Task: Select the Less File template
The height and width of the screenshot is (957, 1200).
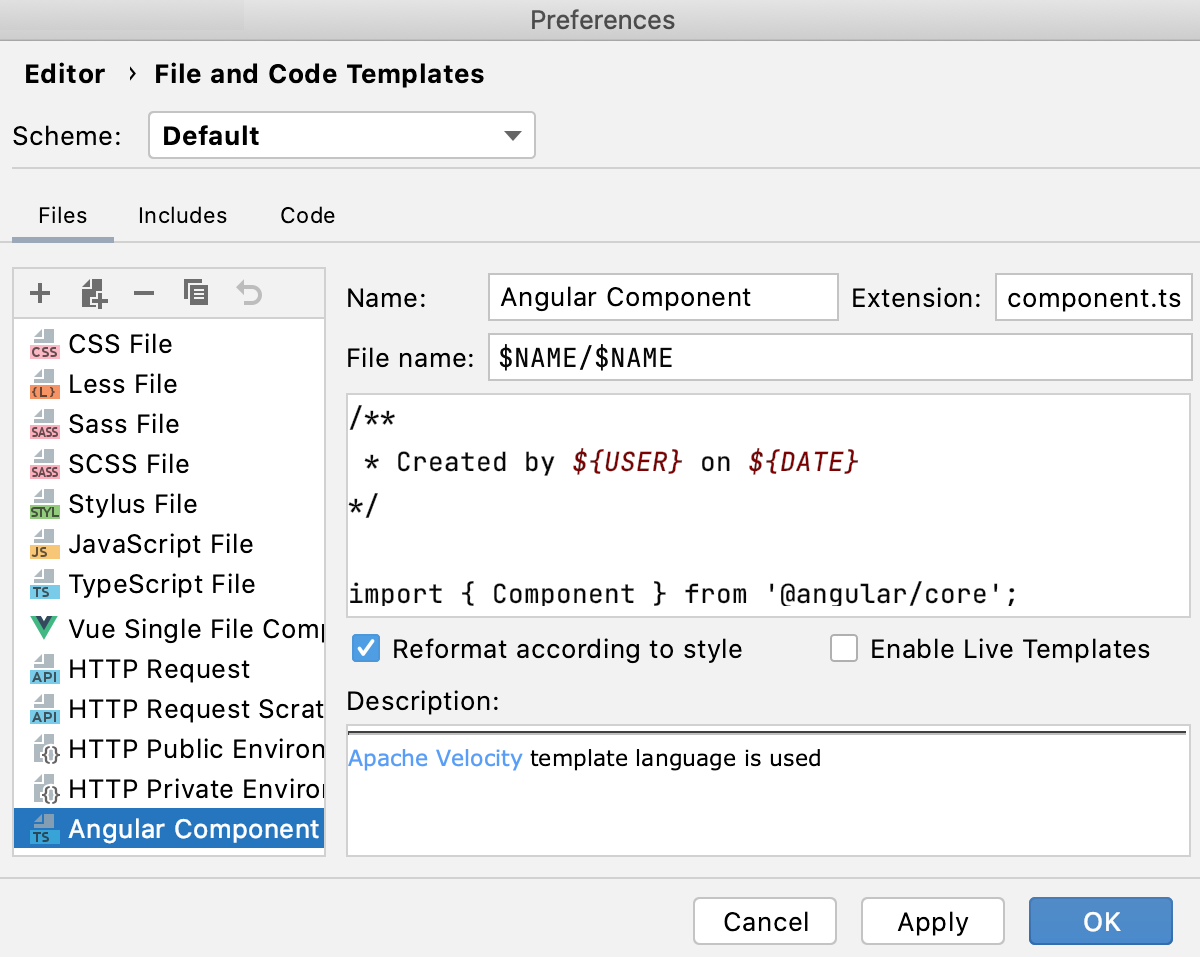Action: point(169,384)
